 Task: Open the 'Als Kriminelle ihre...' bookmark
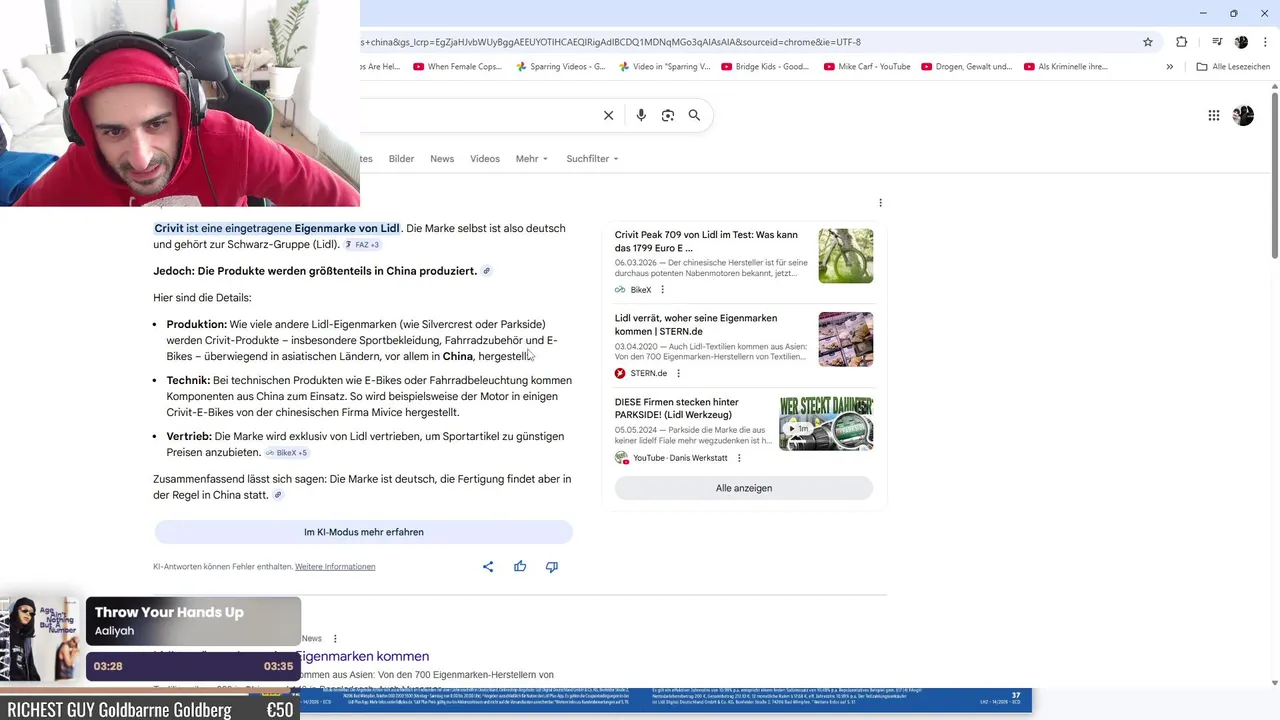(x=1066, y=67)
